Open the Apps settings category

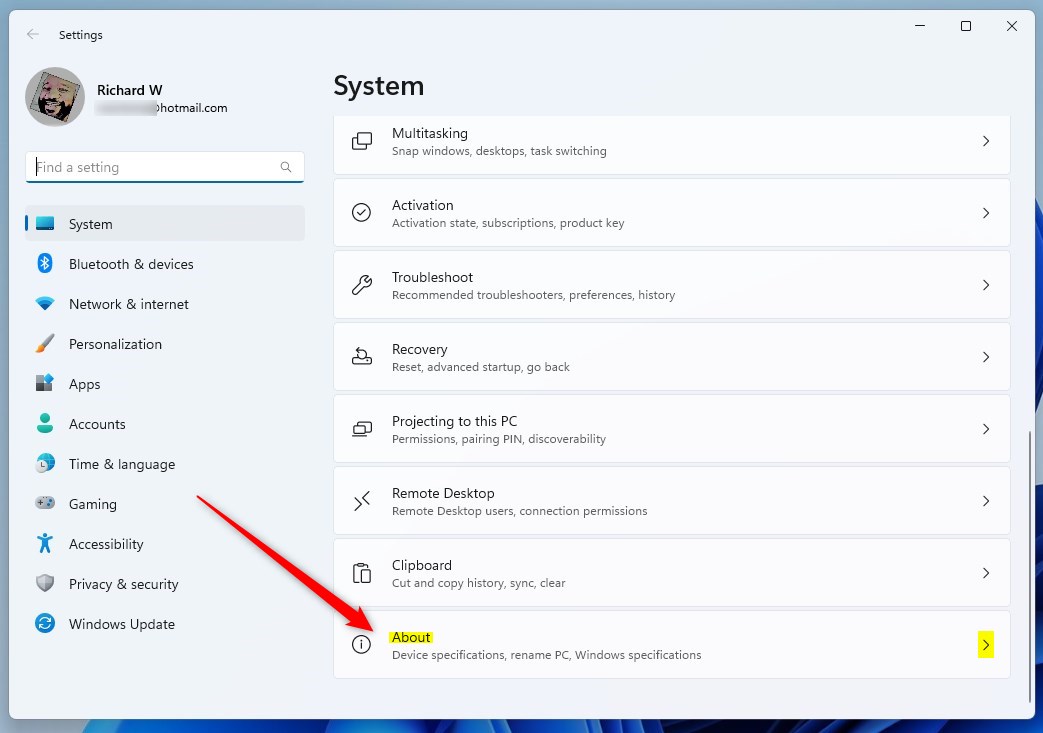85,384
